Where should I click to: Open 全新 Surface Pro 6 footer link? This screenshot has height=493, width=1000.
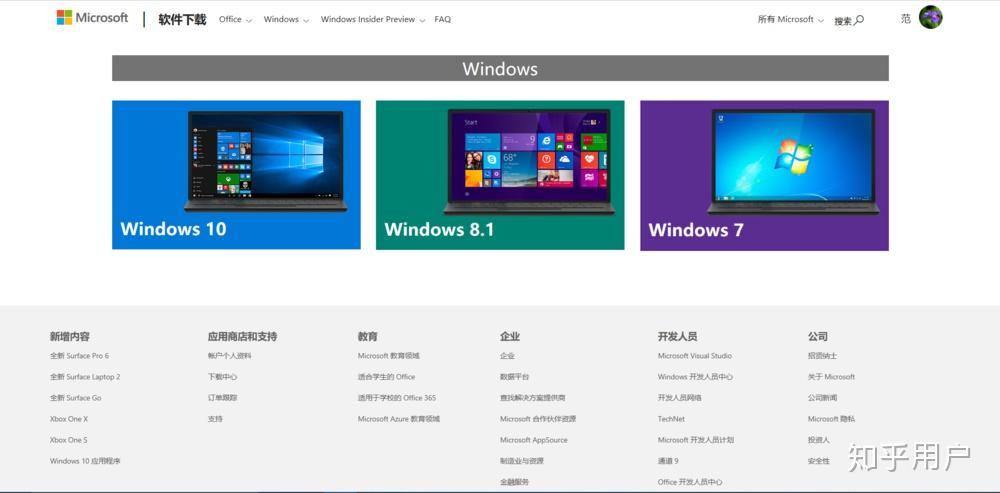coord(80,356)
